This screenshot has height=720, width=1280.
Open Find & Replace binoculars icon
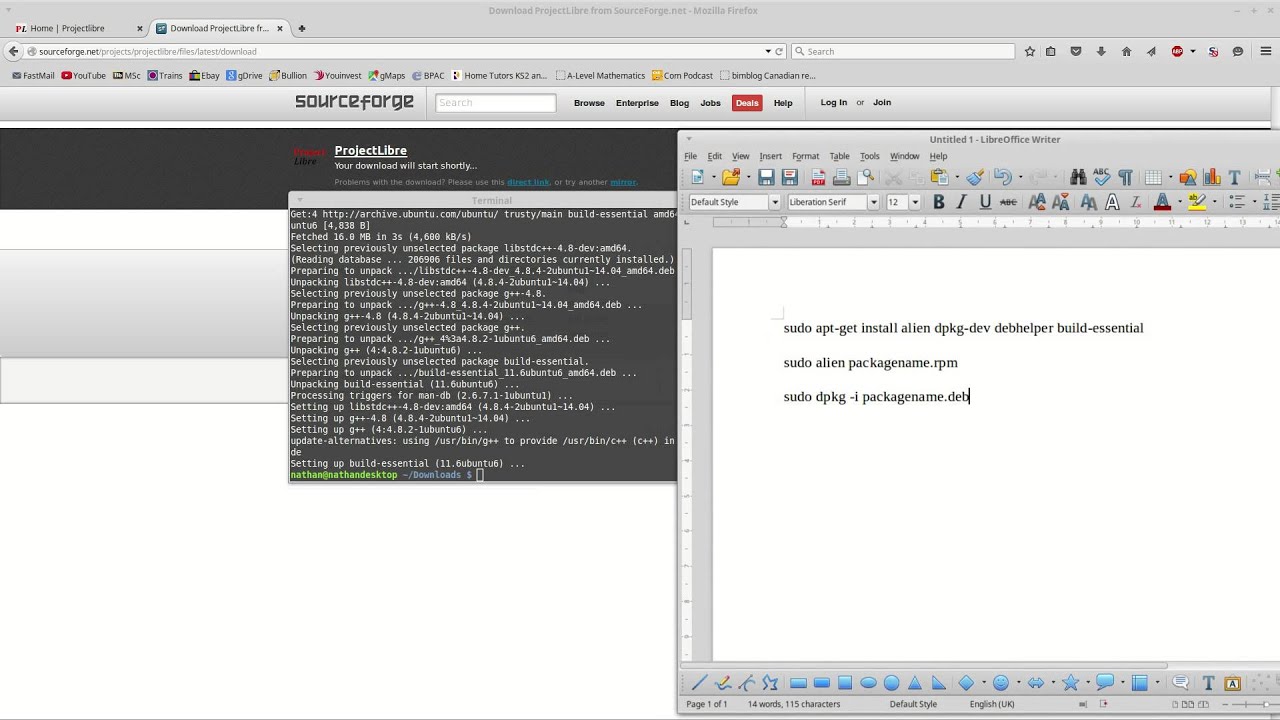(x=1078, y=177)
